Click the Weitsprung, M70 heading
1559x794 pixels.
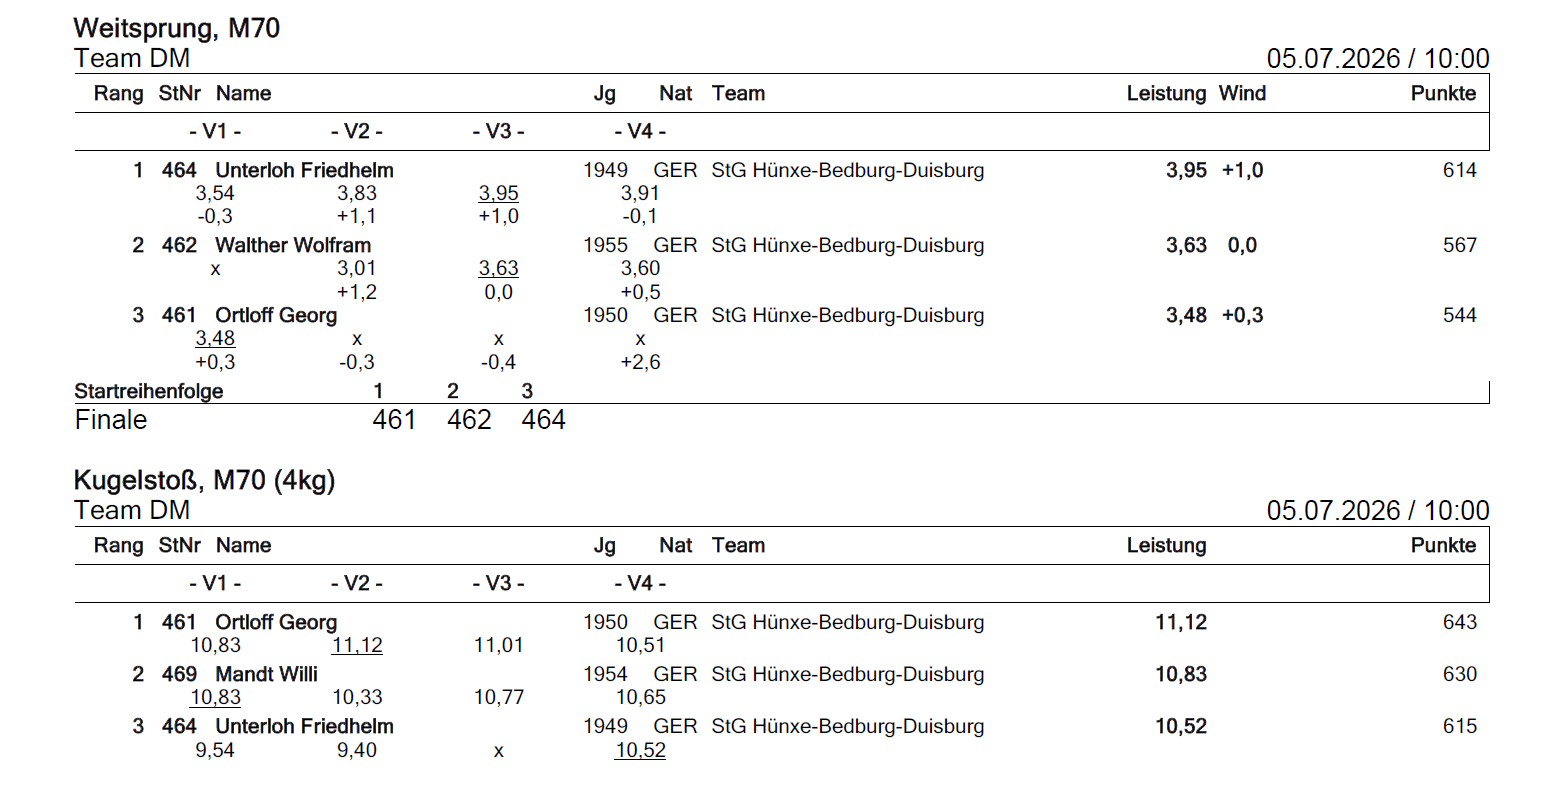point(177,29)
